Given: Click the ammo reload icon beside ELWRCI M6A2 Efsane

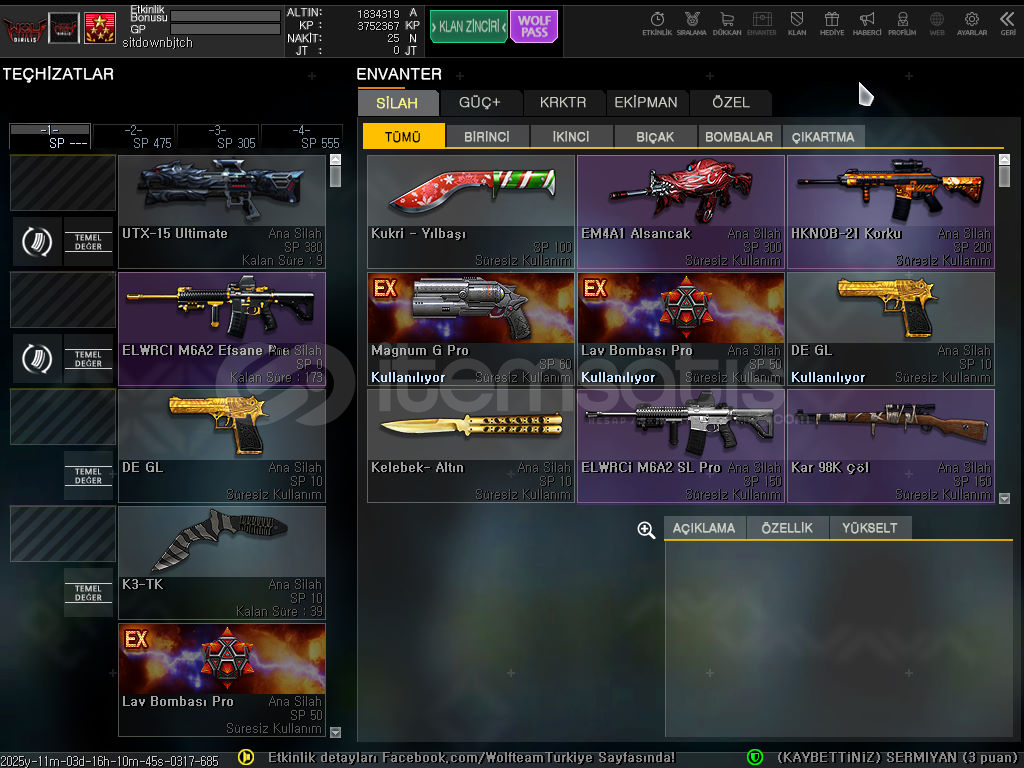Looking at the screenshot, I should [x=37, y=359].
